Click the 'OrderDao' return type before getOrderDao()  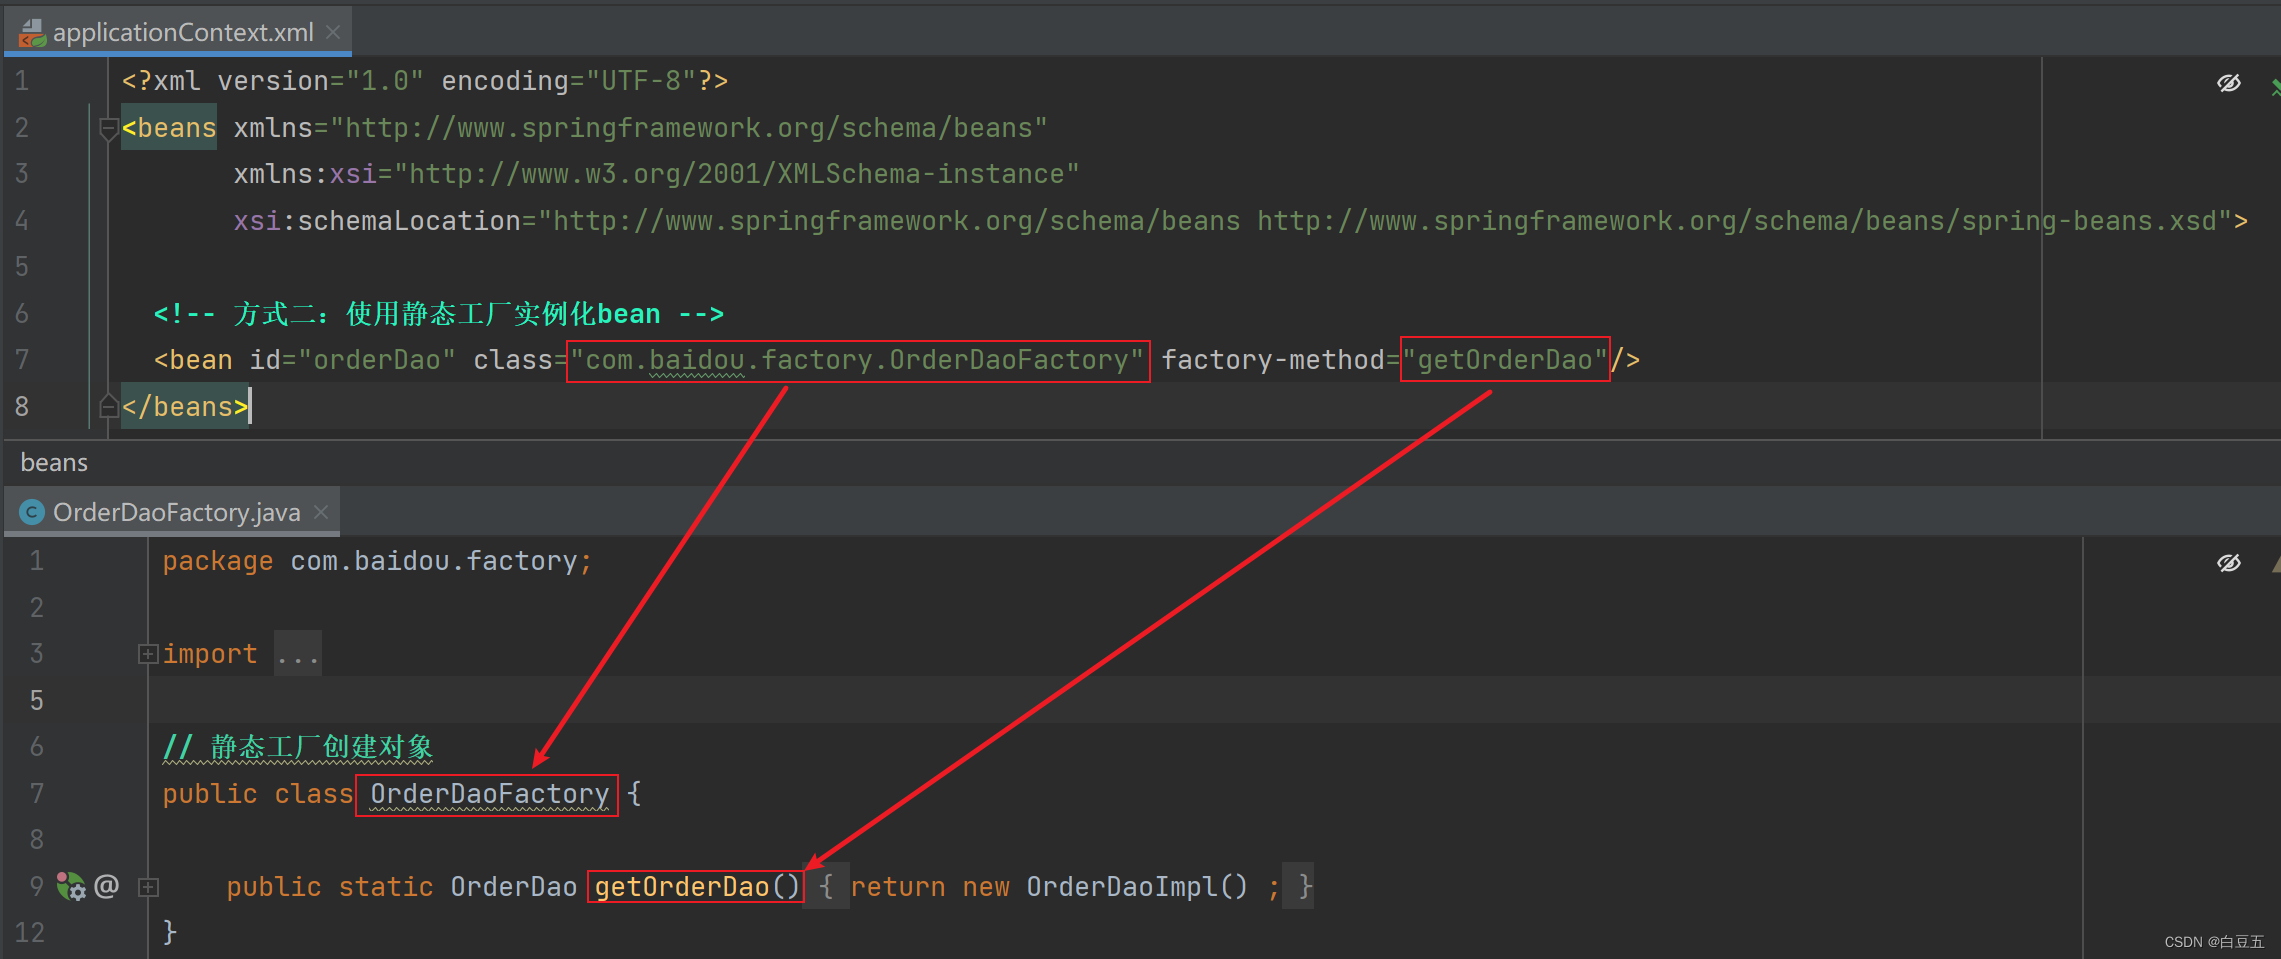coord(514,887)
